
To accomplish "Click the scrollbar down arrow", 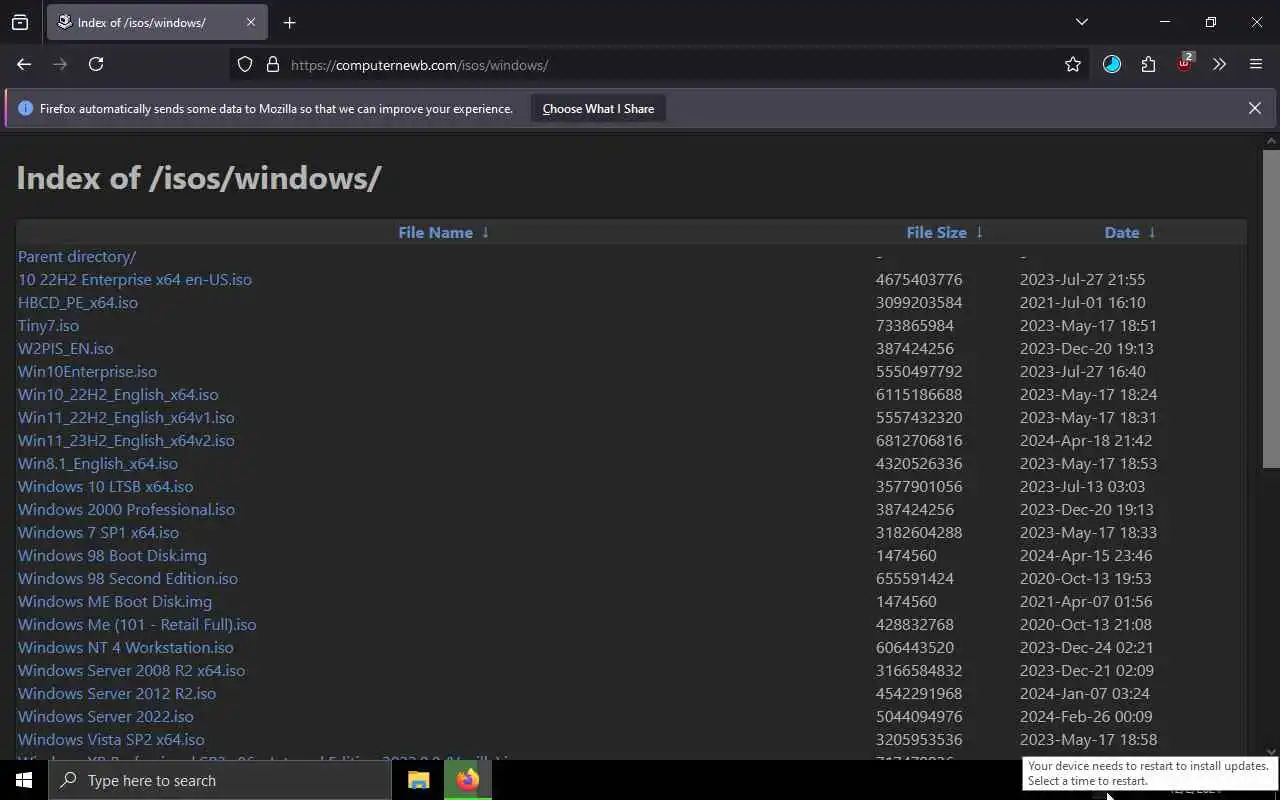I will point(1271,752).
